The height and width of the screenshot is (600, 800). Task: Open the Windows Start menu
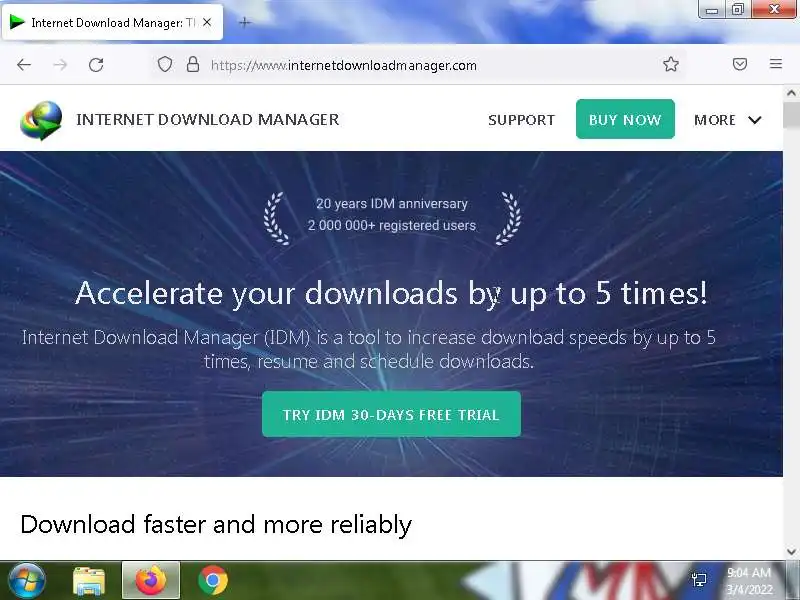coord(26,581)
